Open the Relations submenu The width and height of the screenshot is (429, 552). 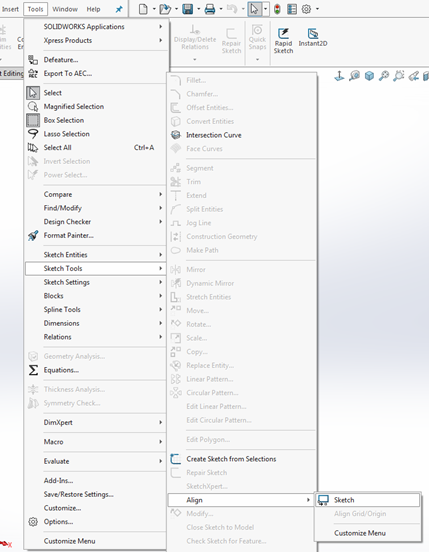[95, 337]
